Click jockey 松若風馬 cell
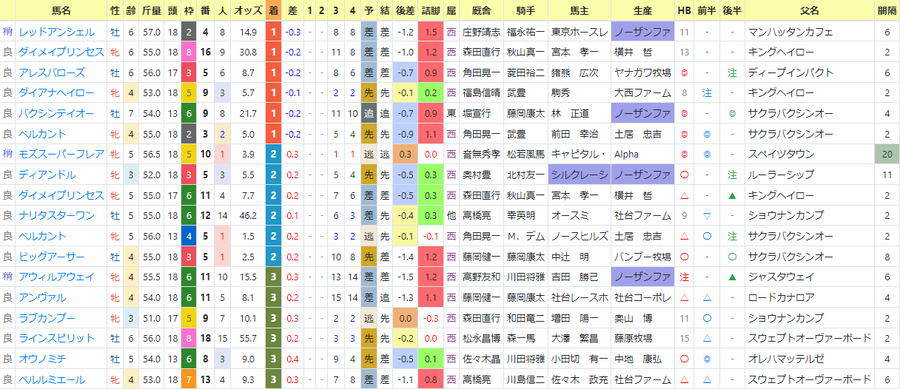This screenshot has width=900, height=389. click(526, 154)
